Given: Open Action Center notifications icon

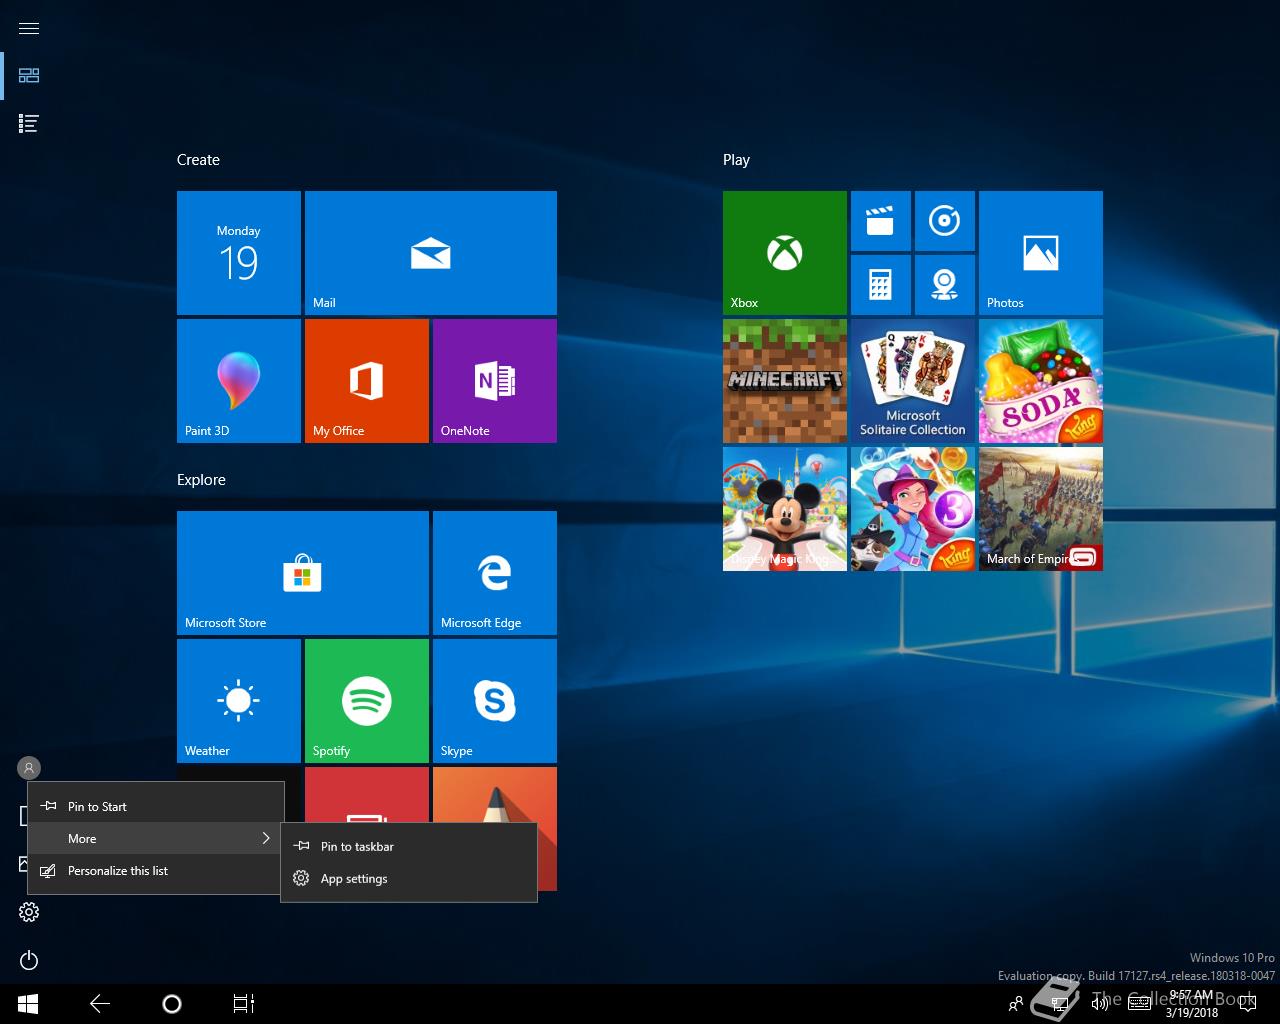Looking at the screenshot, I should pyautogui.click(x=1247, y=1004).
